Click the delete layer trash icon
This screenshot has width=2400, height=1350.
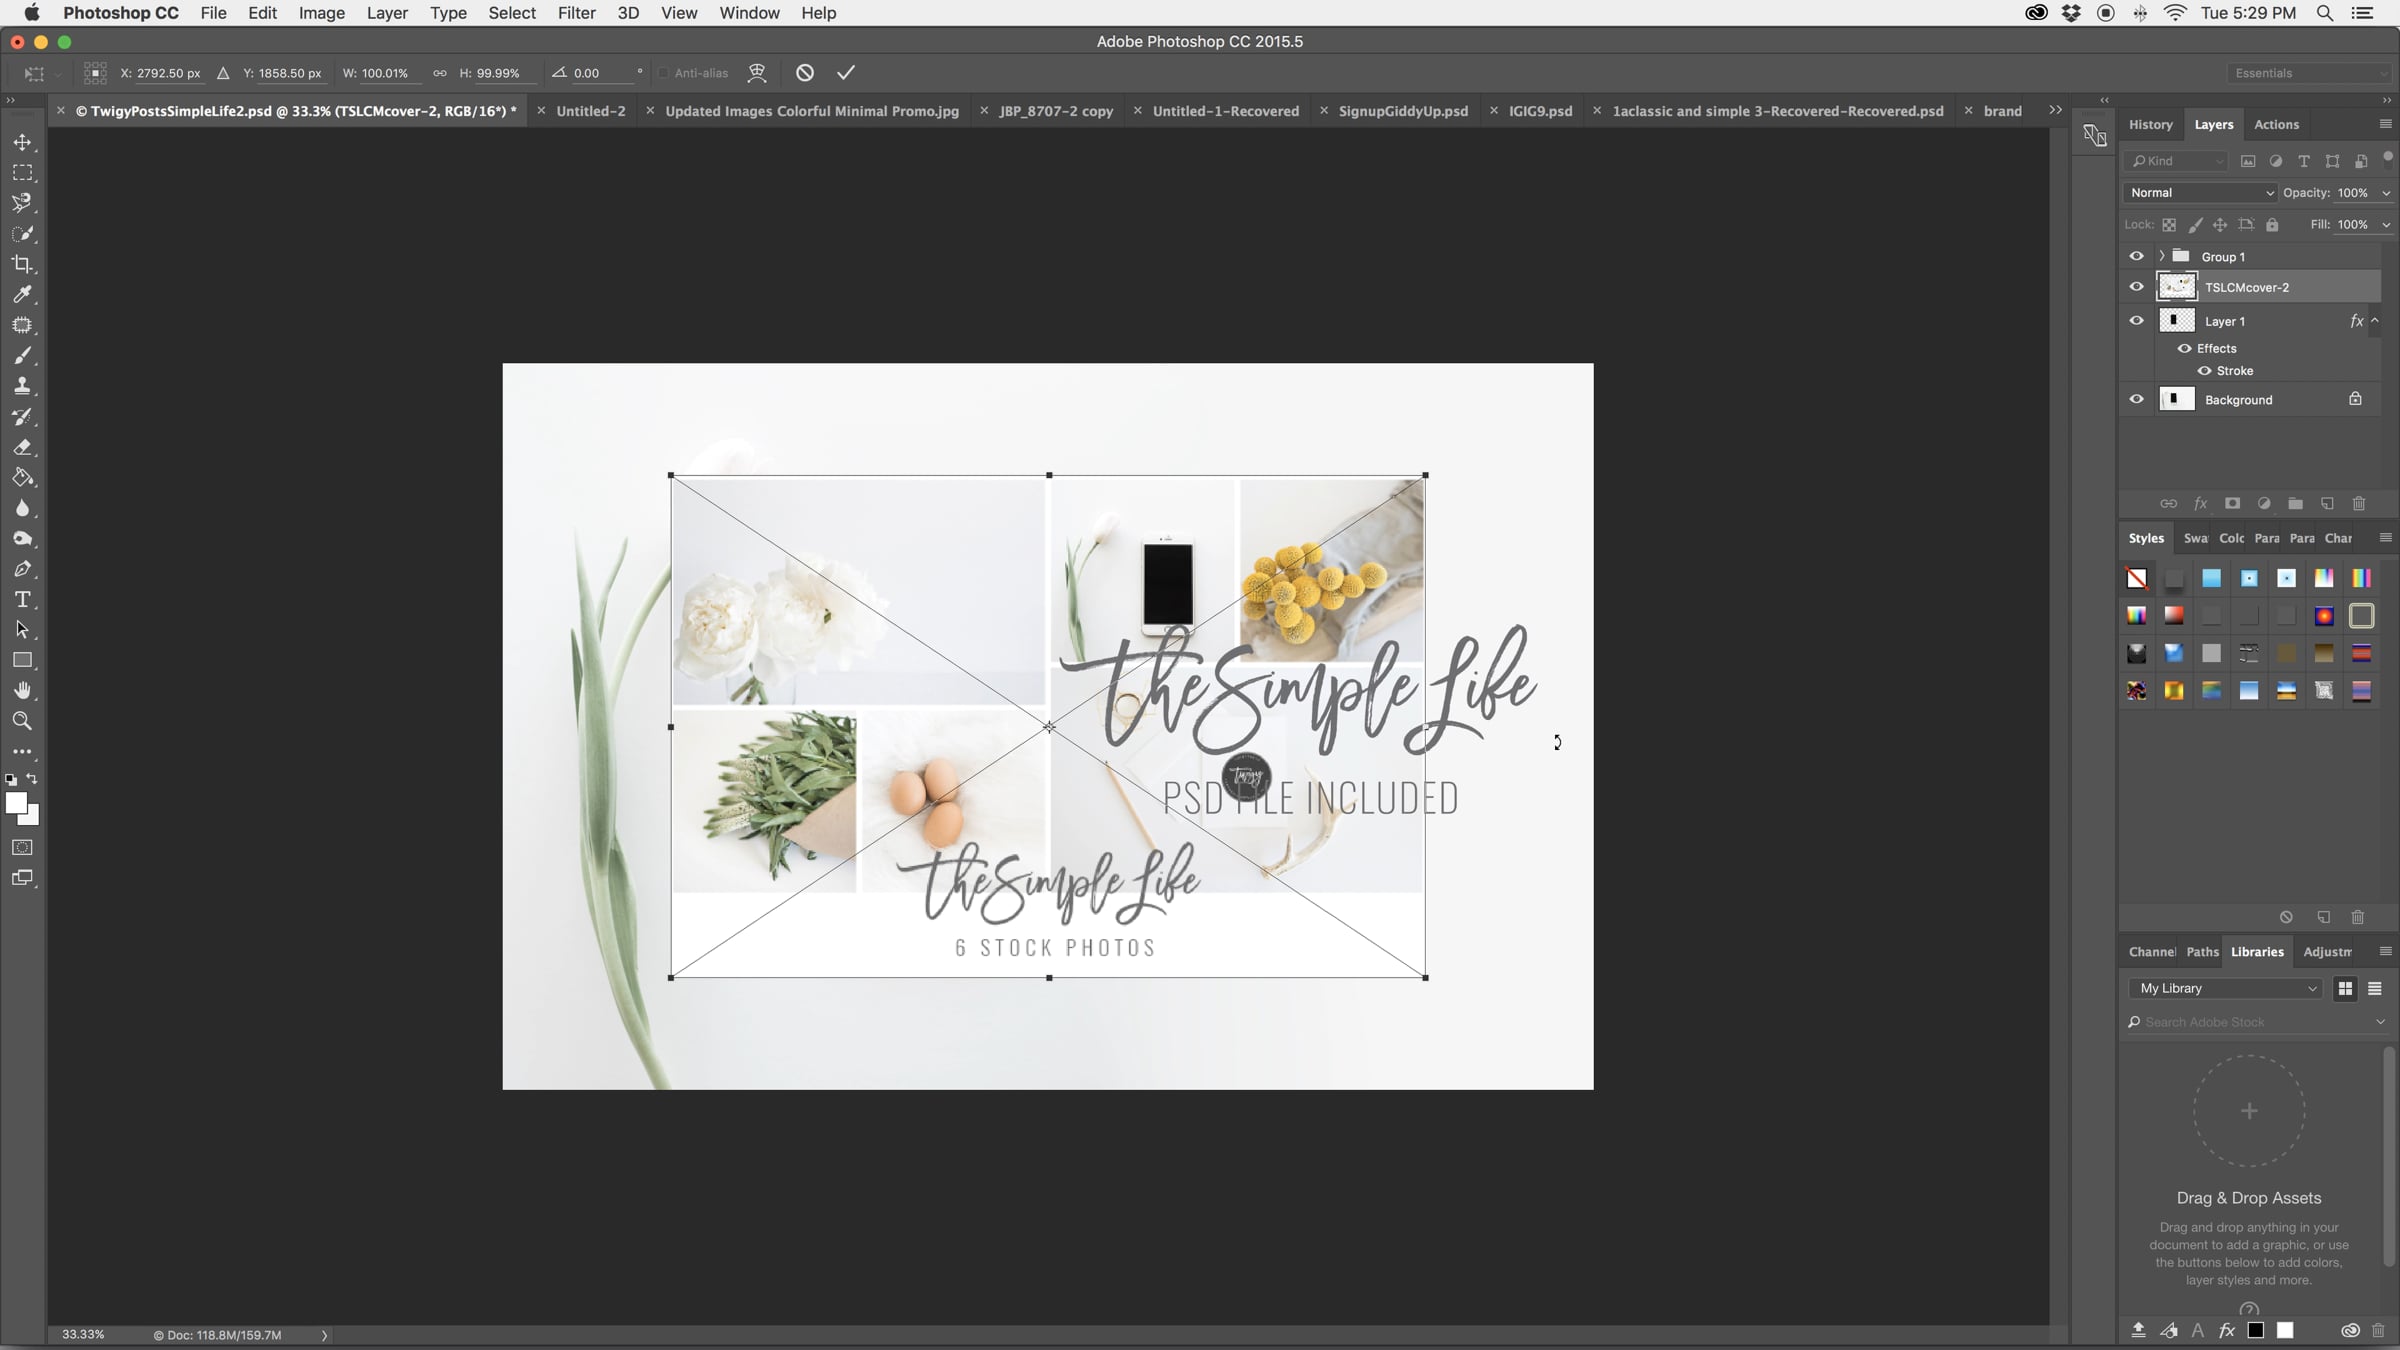point(2359,504)
